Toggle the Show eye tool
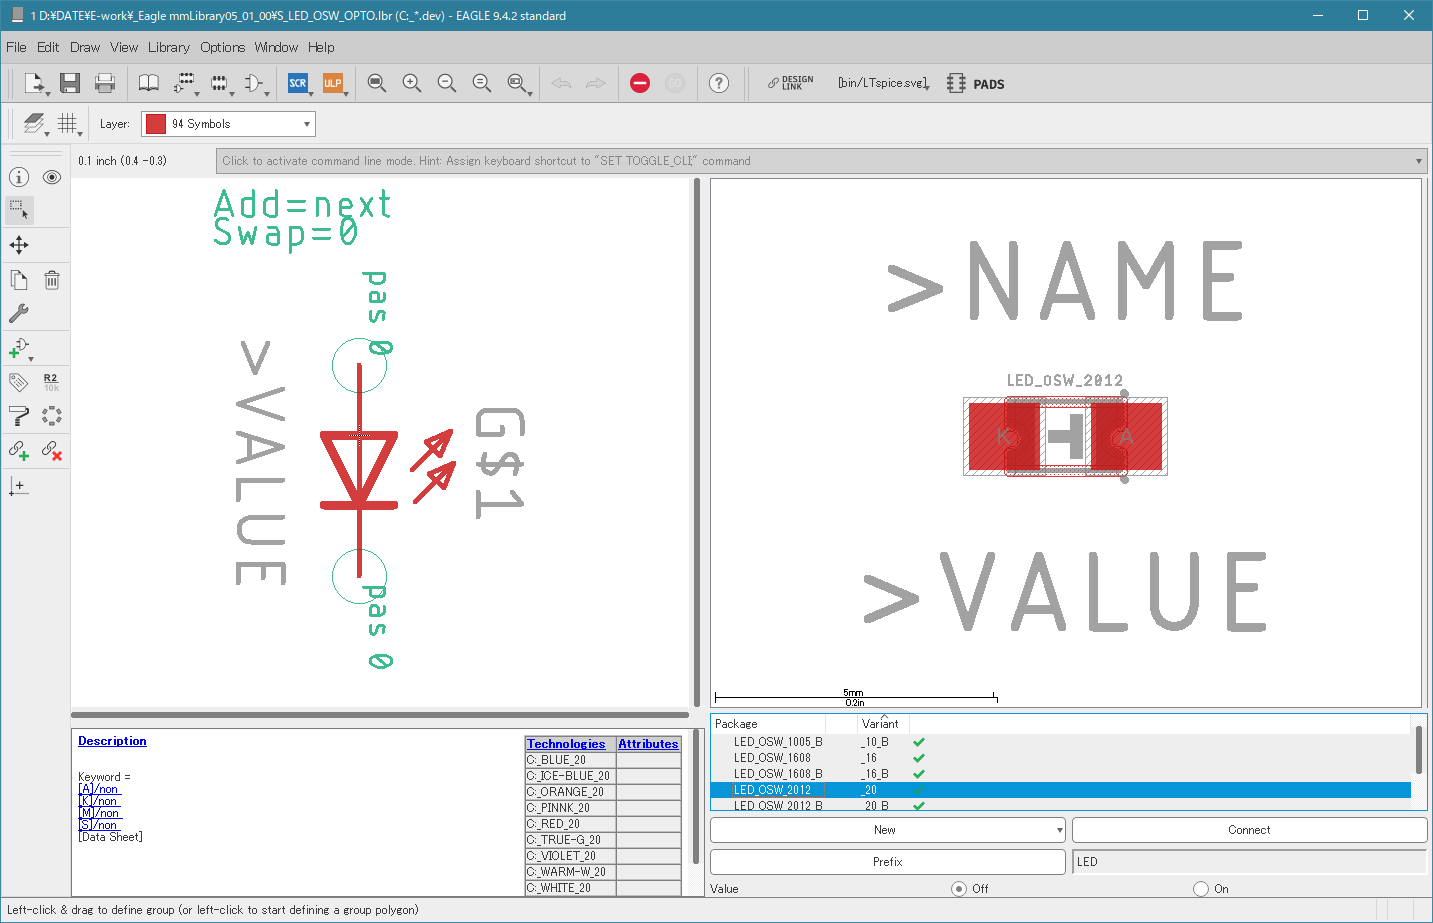Image resolution: width=1433 pixels, height=923 pixels. [52, 177]
